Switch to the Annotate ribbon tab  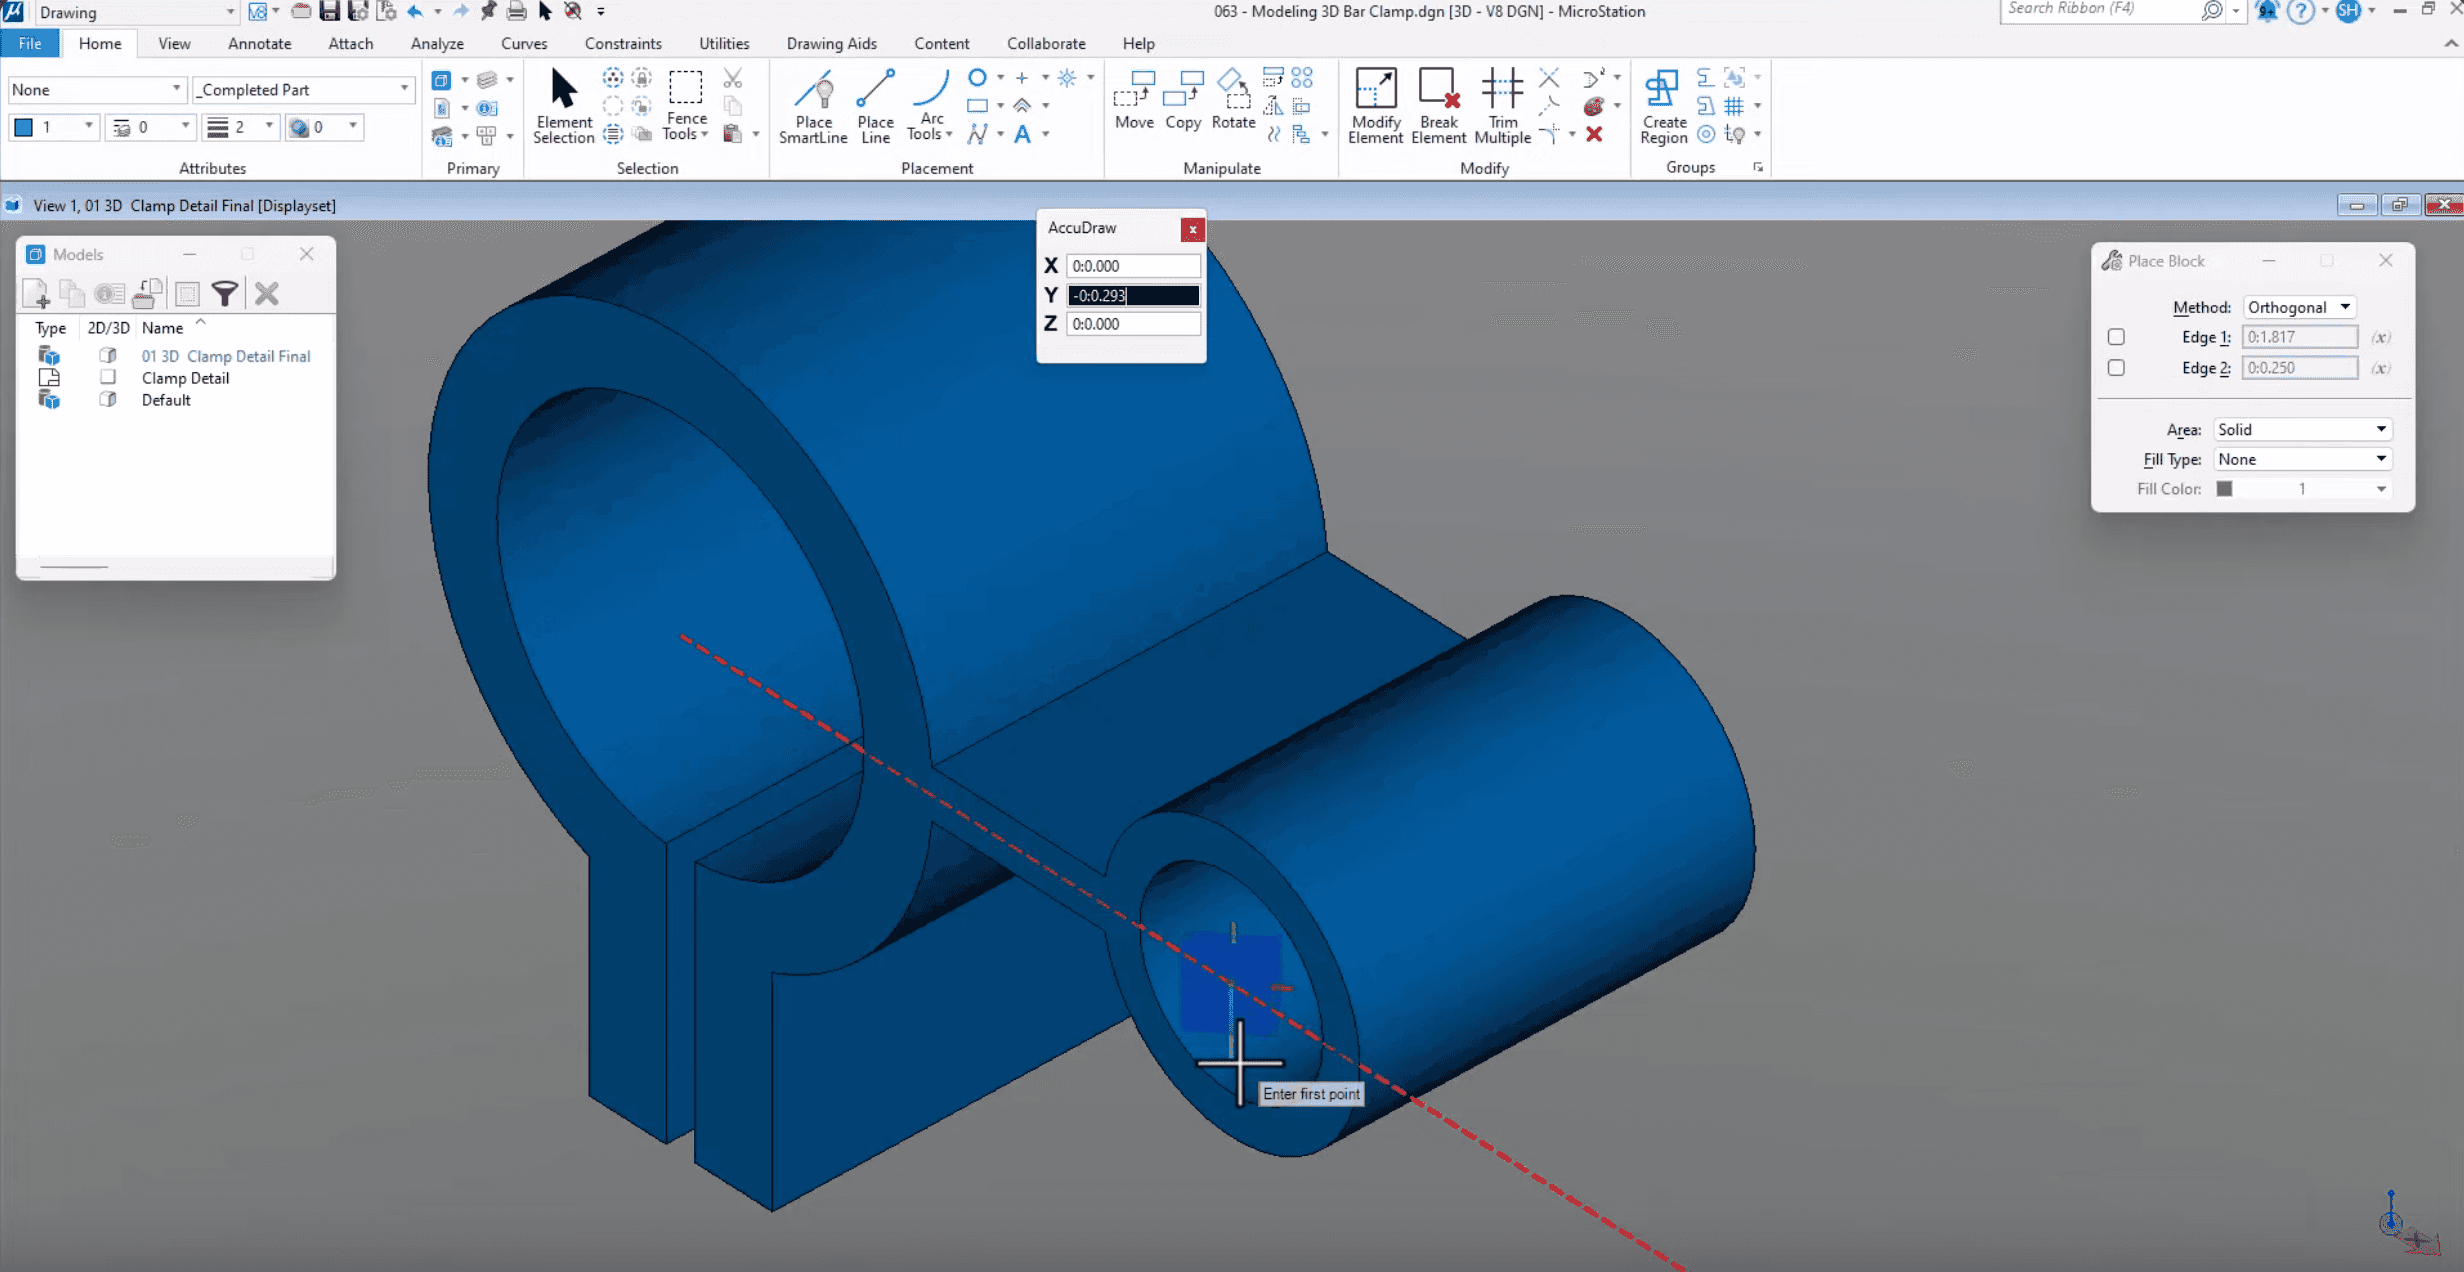click(259, 43)
